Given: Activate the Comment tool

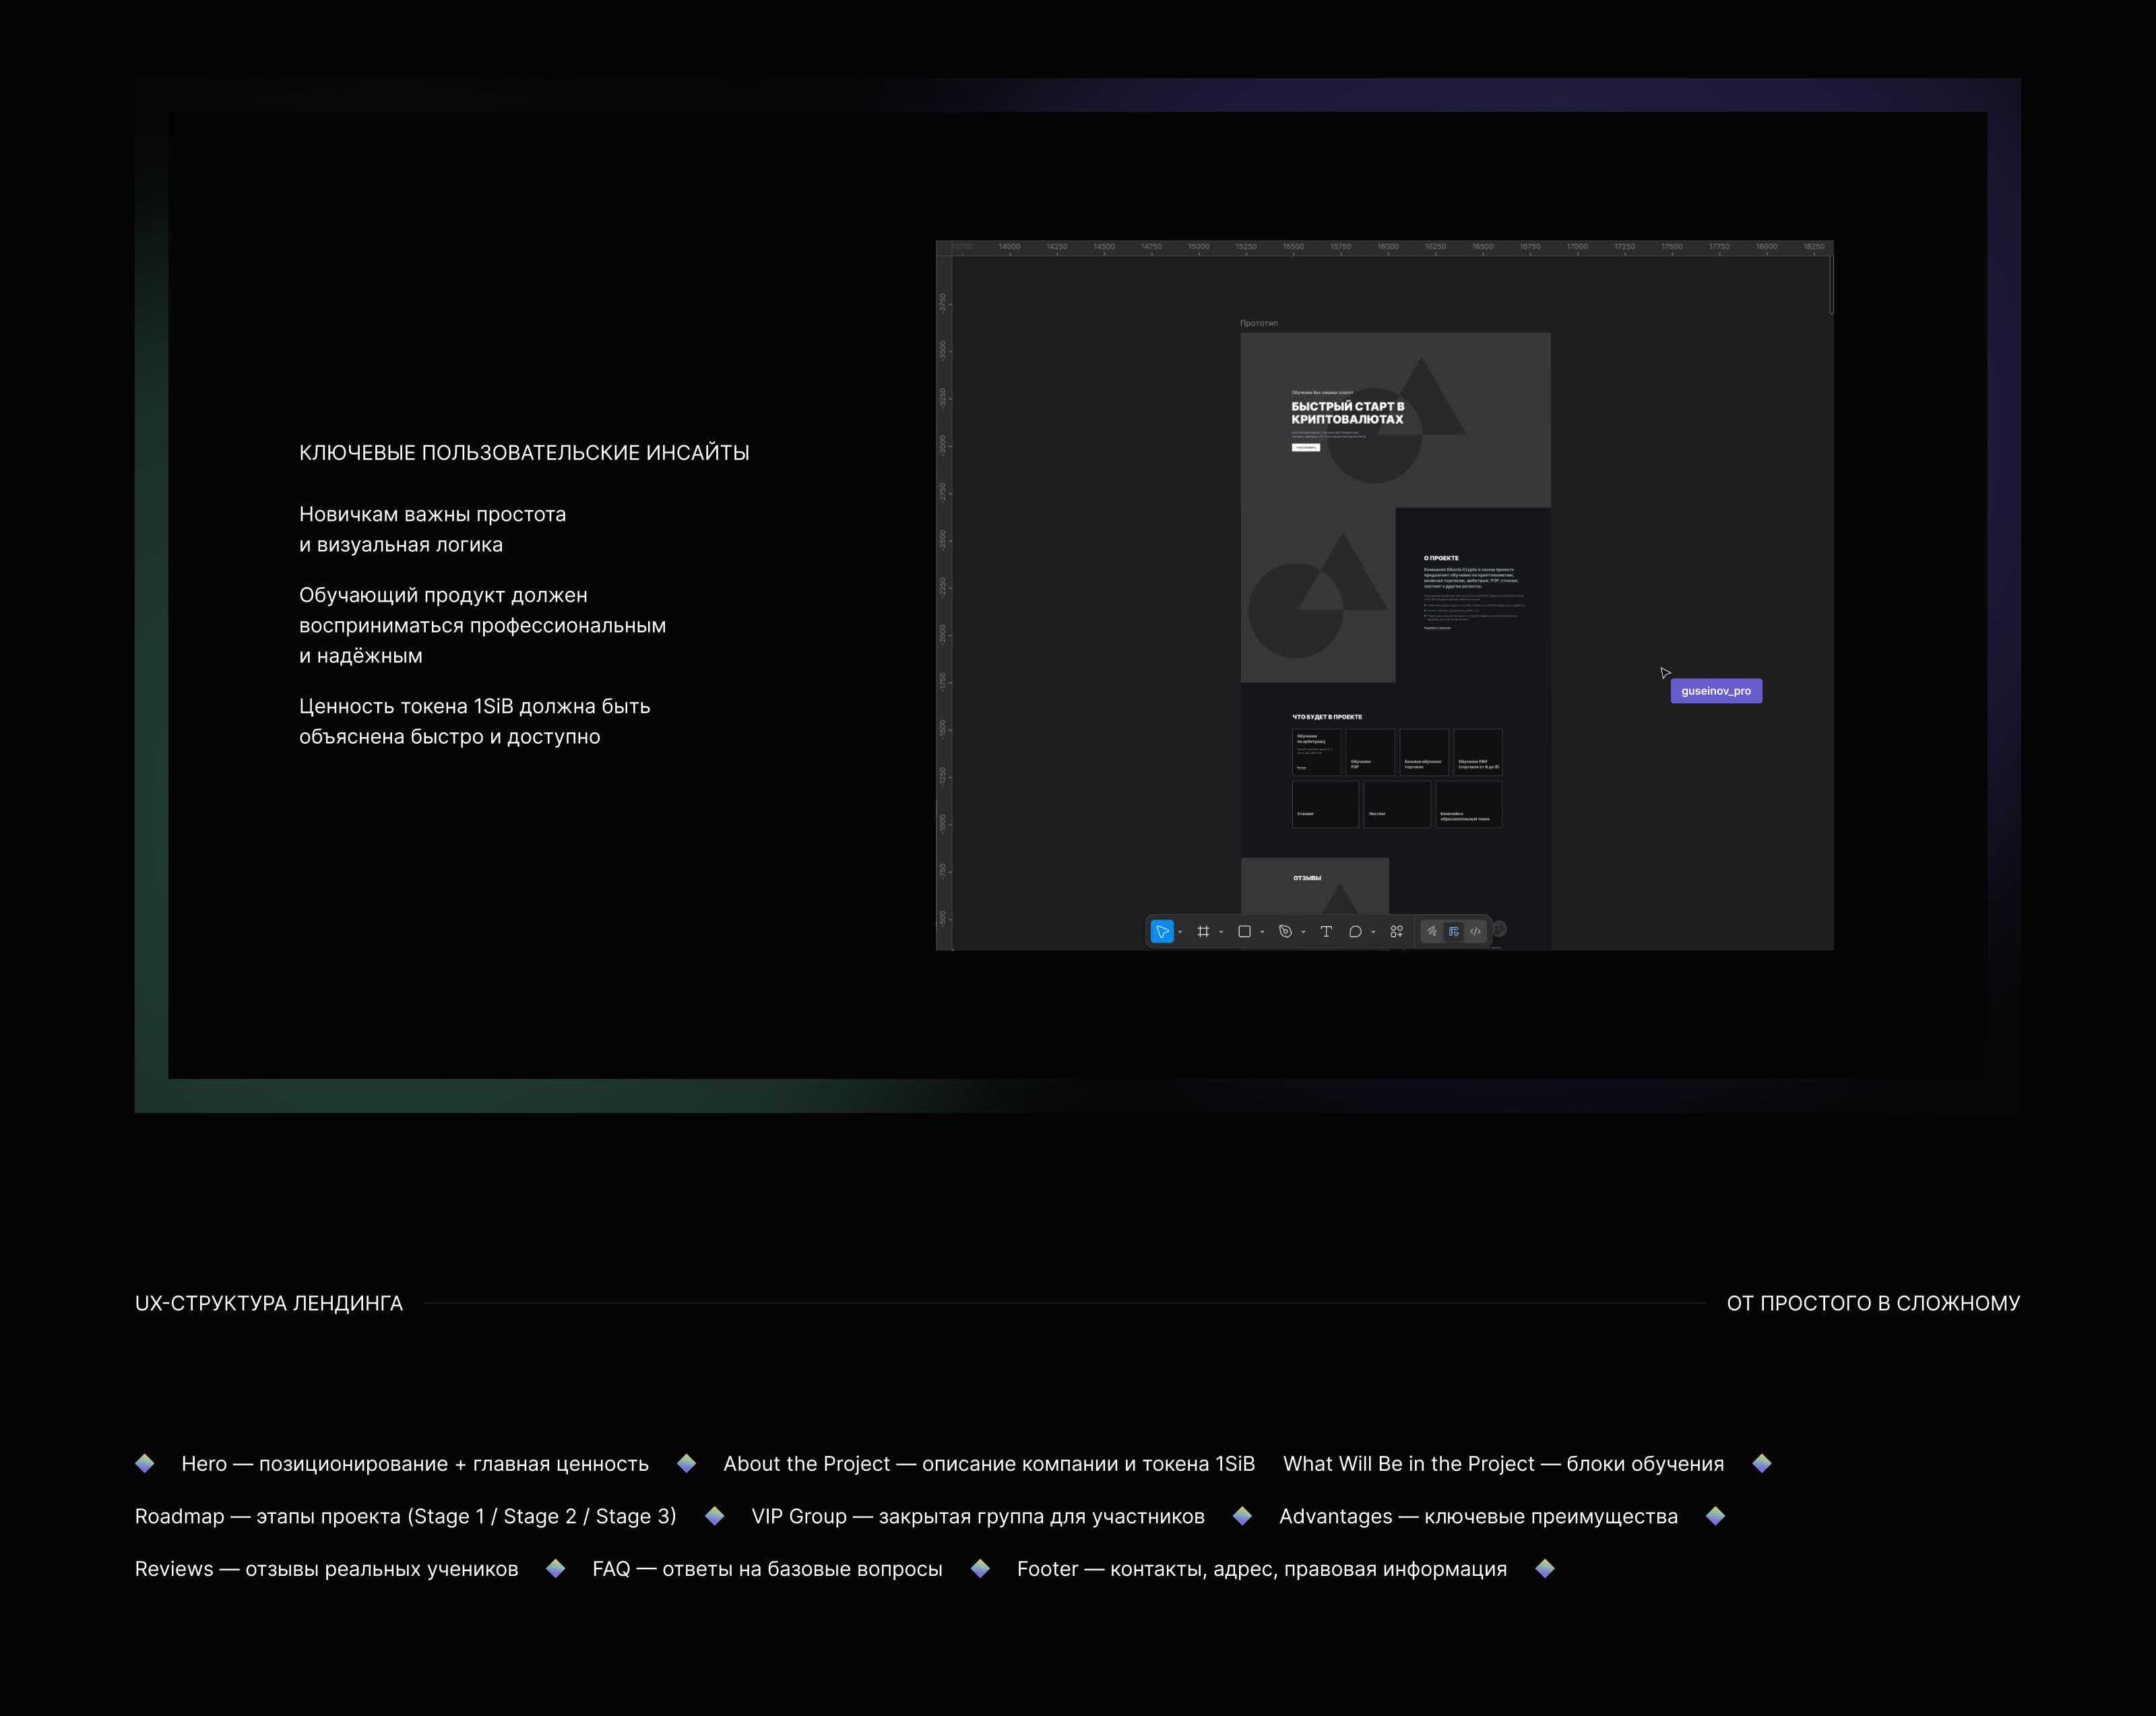Looking at the screenshot, I should coord(1355,932).
